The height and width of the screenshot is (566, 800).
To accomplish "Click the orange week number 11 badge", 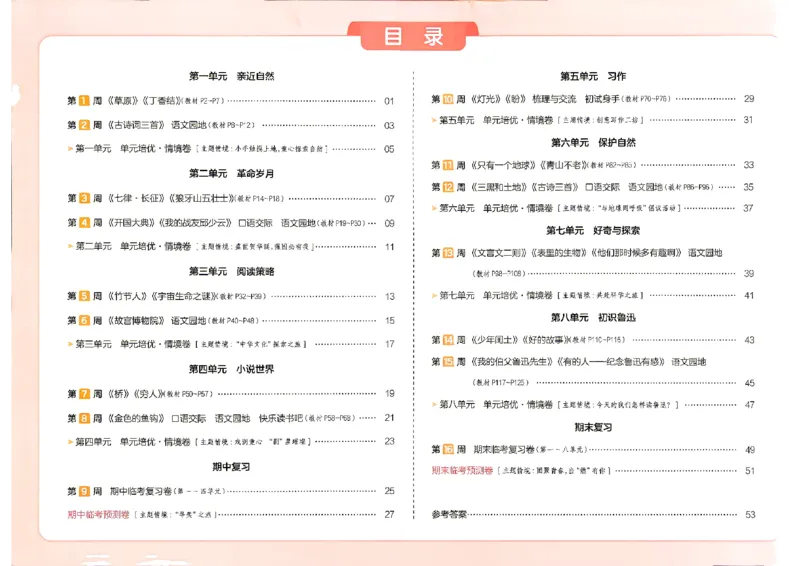I will click(x=448, y=165).
